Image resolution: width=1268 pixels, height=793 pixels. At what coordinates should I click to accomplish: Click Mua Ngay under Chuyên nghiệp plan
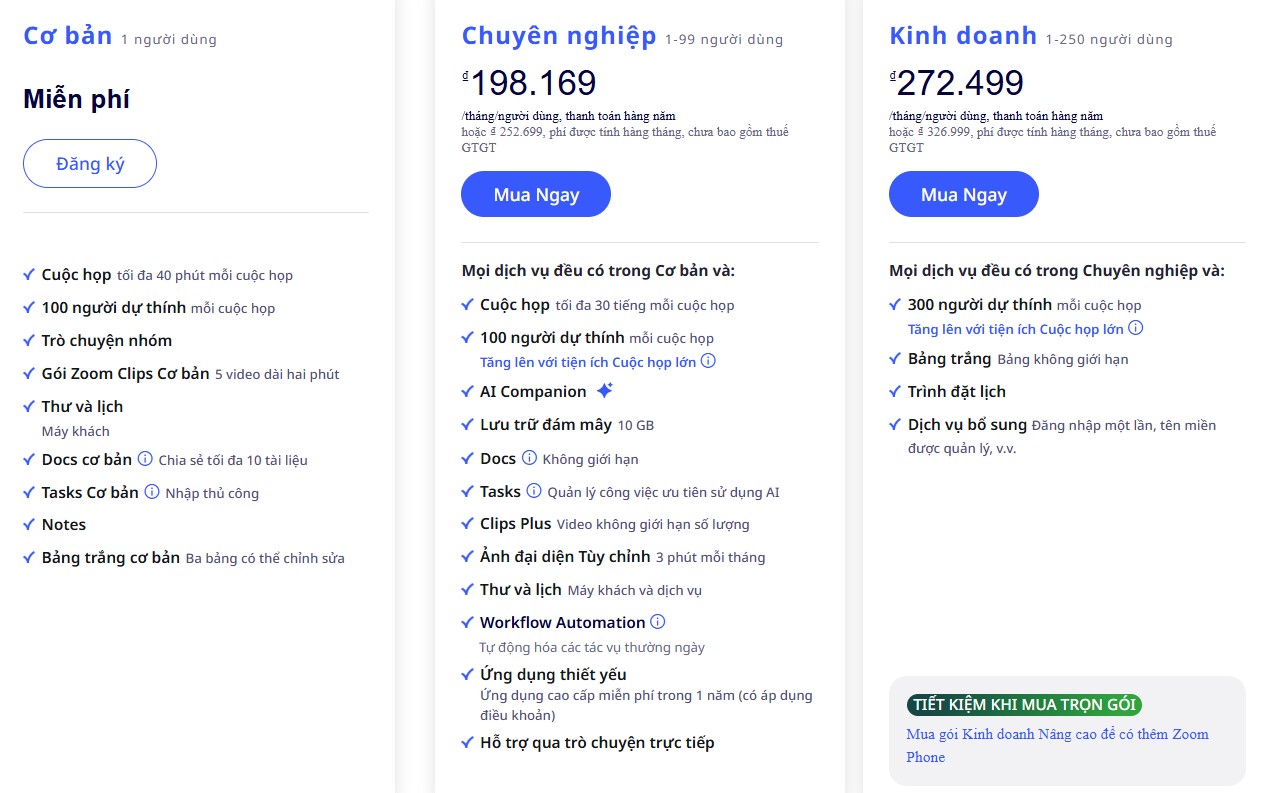point(536,194)
